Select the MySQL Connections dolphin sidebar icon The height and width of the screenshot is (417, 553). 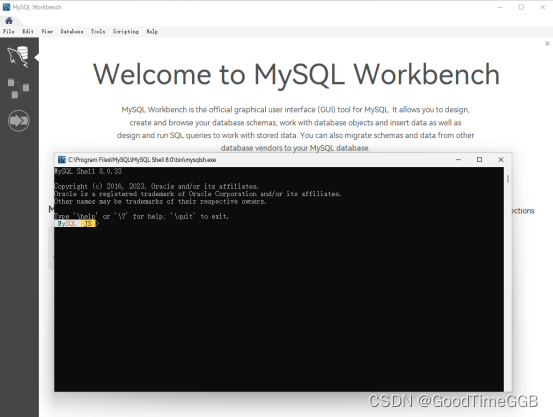tap(18, 56)
